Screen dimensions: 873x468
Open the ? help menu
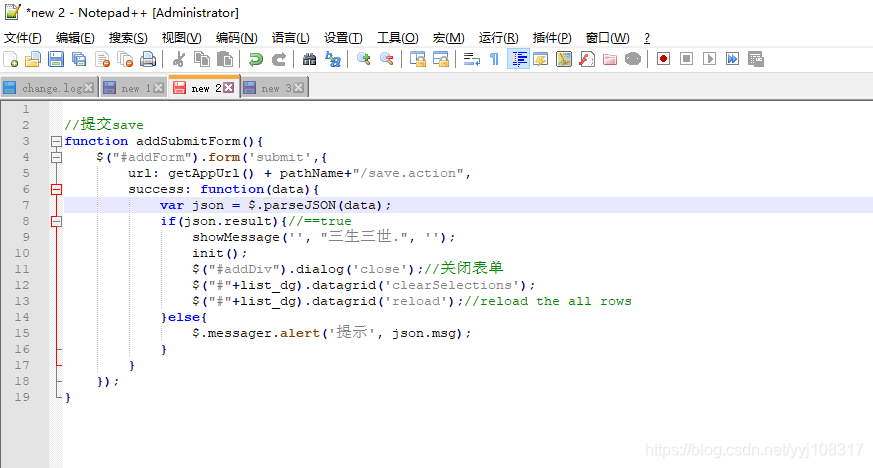pos(646,38)
